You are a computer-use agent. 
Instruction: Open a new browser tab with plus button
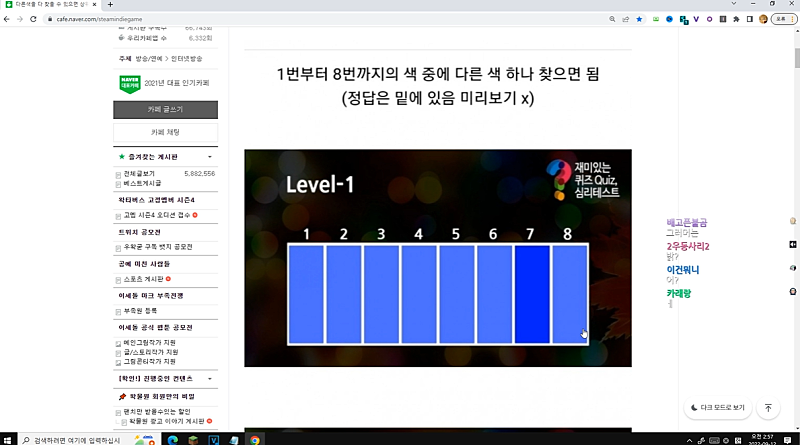[110, 4]
